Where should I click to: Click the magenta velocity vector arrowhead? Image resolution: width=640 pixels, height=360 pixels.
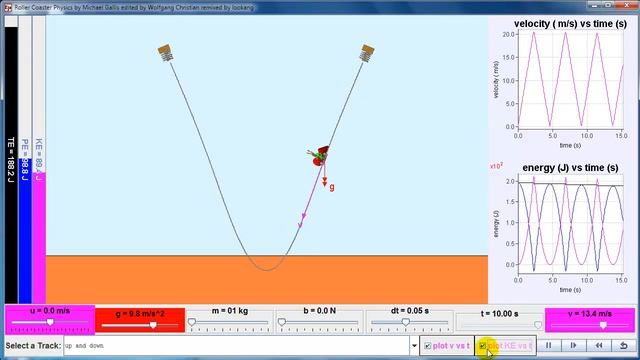(303, 216)
